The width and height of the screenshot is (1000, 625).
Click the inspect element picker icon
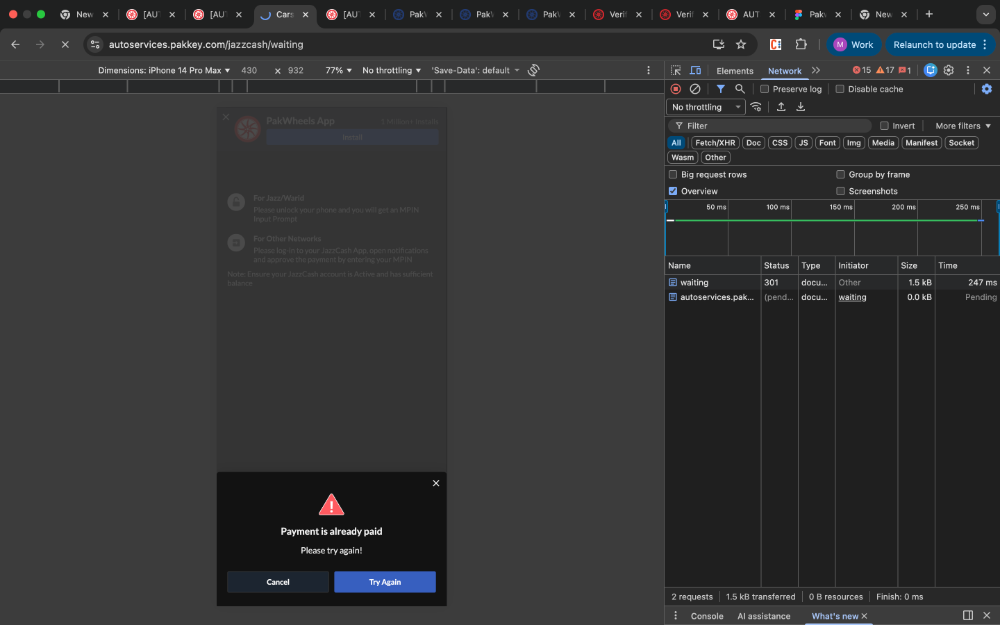(676, 71)
